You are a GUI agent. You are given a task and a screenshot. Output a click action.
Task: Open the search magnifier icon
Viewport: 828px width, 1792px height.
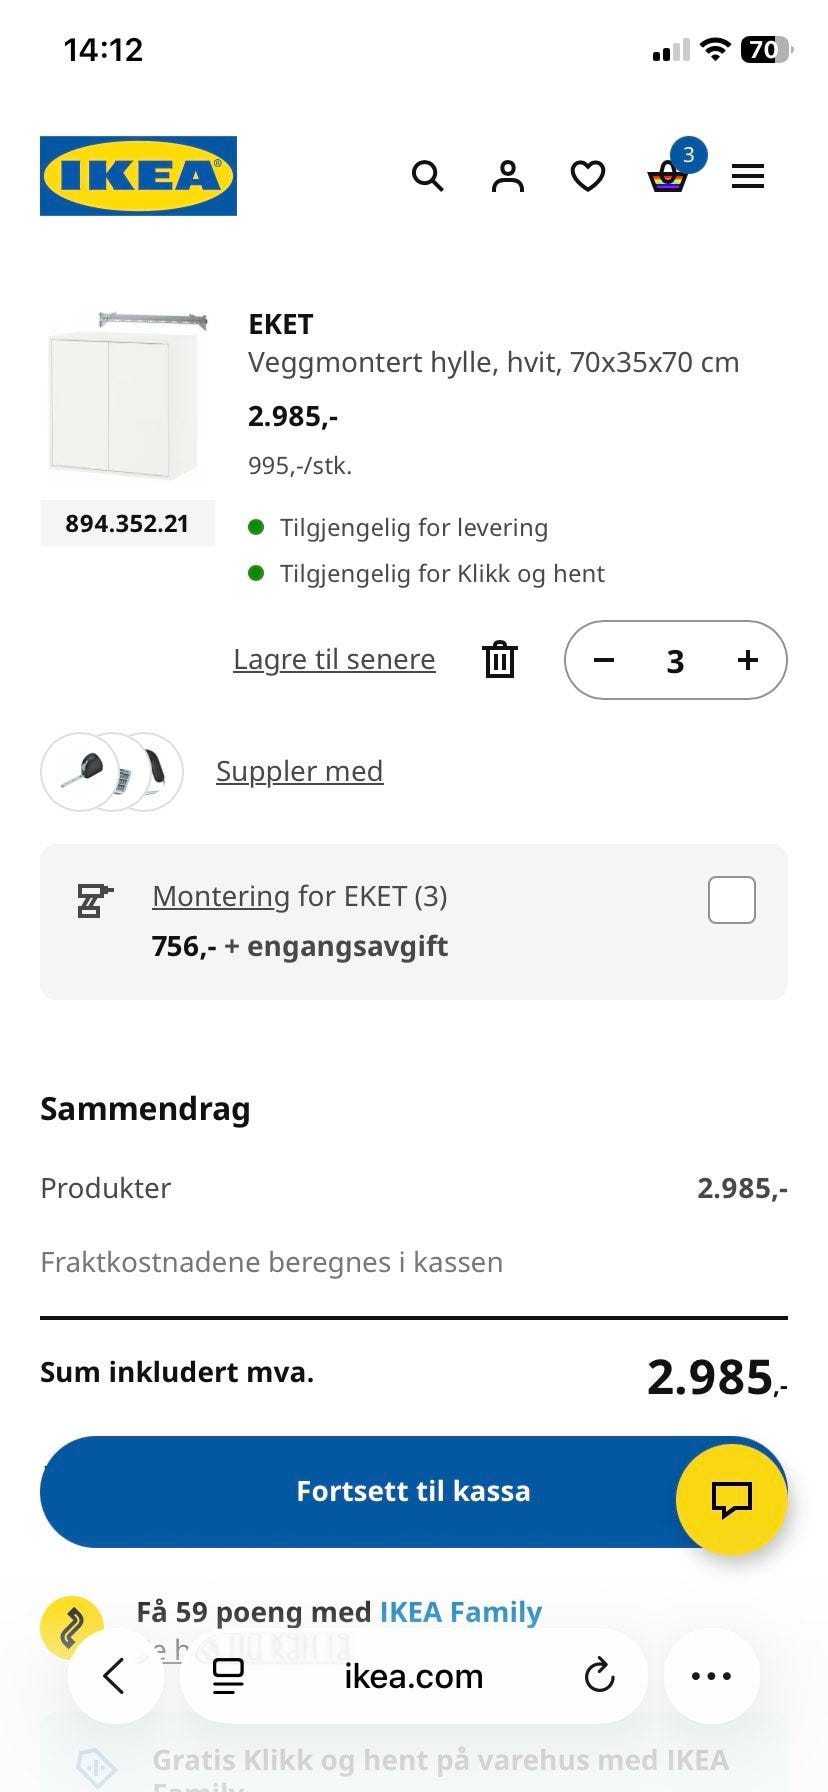click(x=428, y=176)
